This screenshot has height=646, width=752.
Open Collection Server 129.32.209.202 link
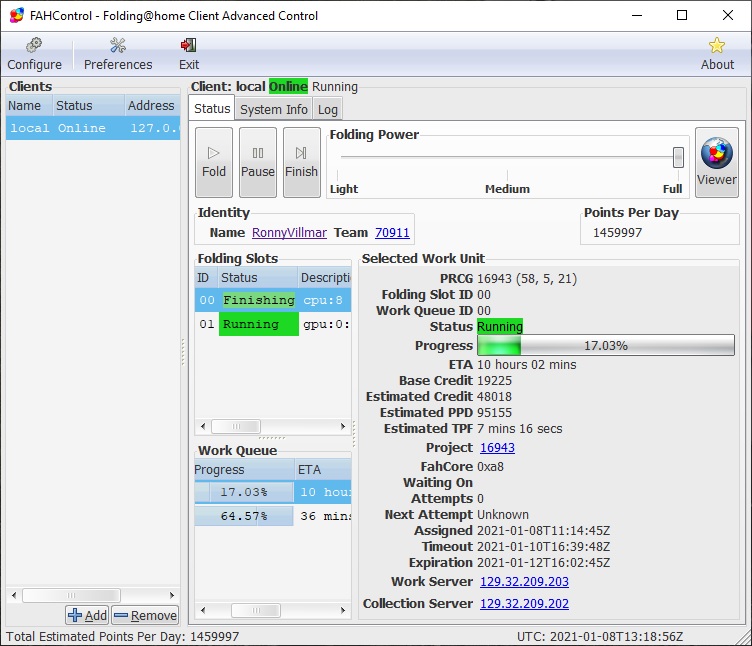(524, 603)
